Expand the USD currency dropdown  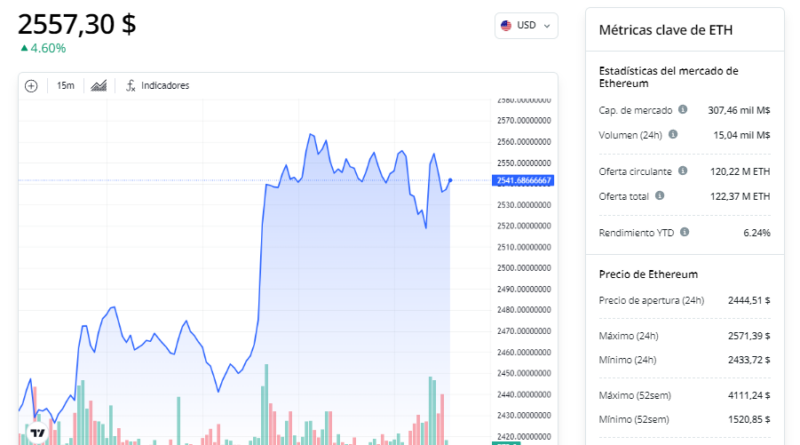click(x=526, y=26)
